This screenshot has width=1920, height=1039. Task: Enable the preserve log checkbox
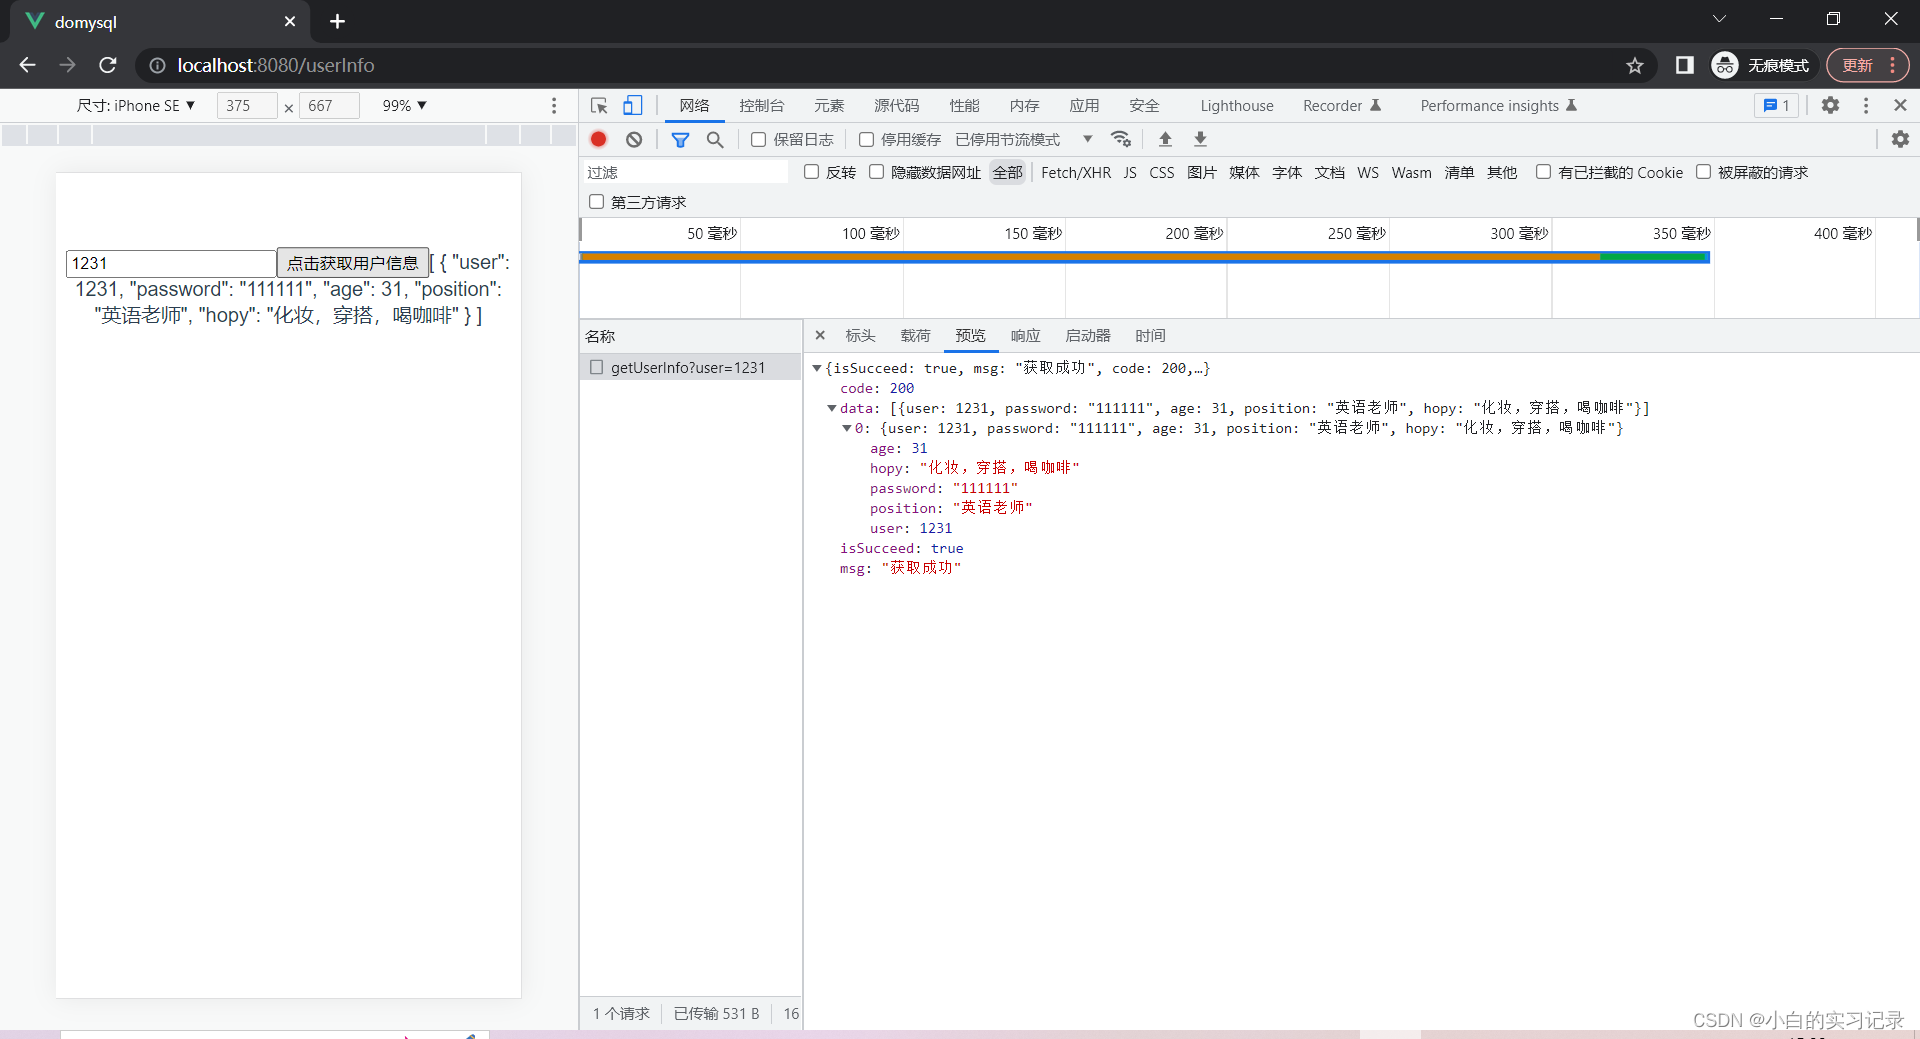pyautogui.click(x=759, y=140)
